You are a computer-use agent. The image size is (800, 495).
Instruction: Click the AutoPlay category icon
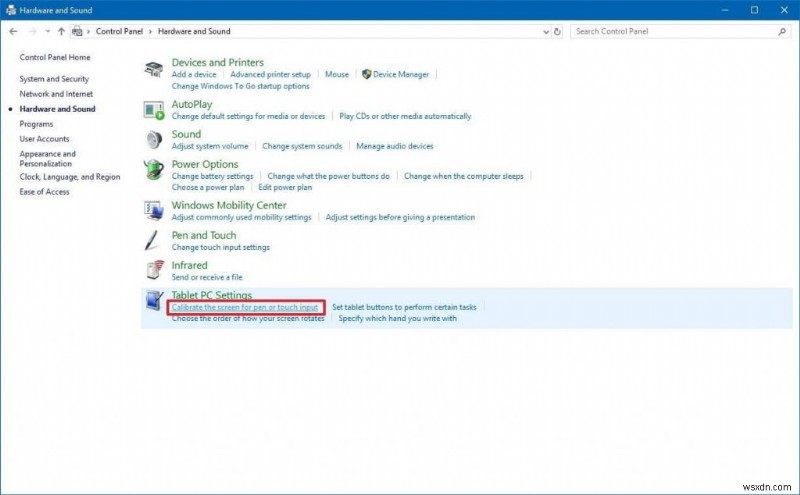click(154, 110)
